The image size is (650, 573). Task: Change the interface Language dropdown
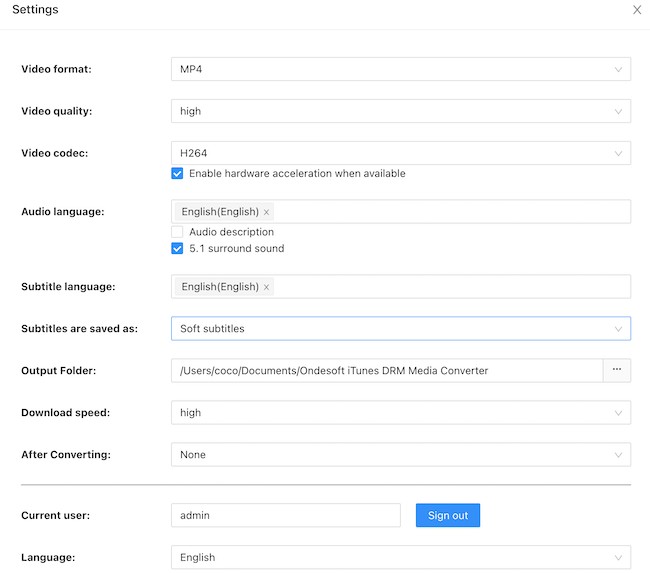click(x=400, y=557)
